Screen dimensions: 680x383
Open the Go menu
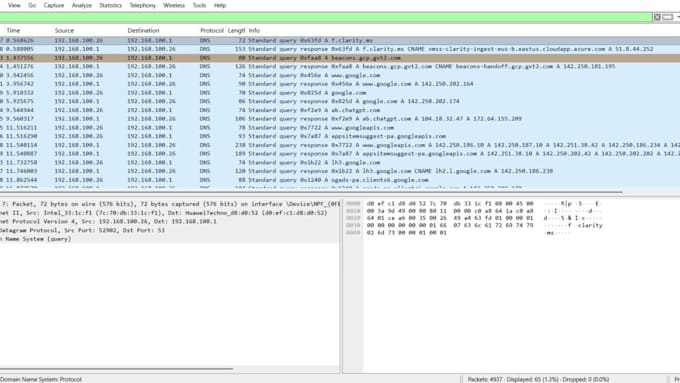32,5
